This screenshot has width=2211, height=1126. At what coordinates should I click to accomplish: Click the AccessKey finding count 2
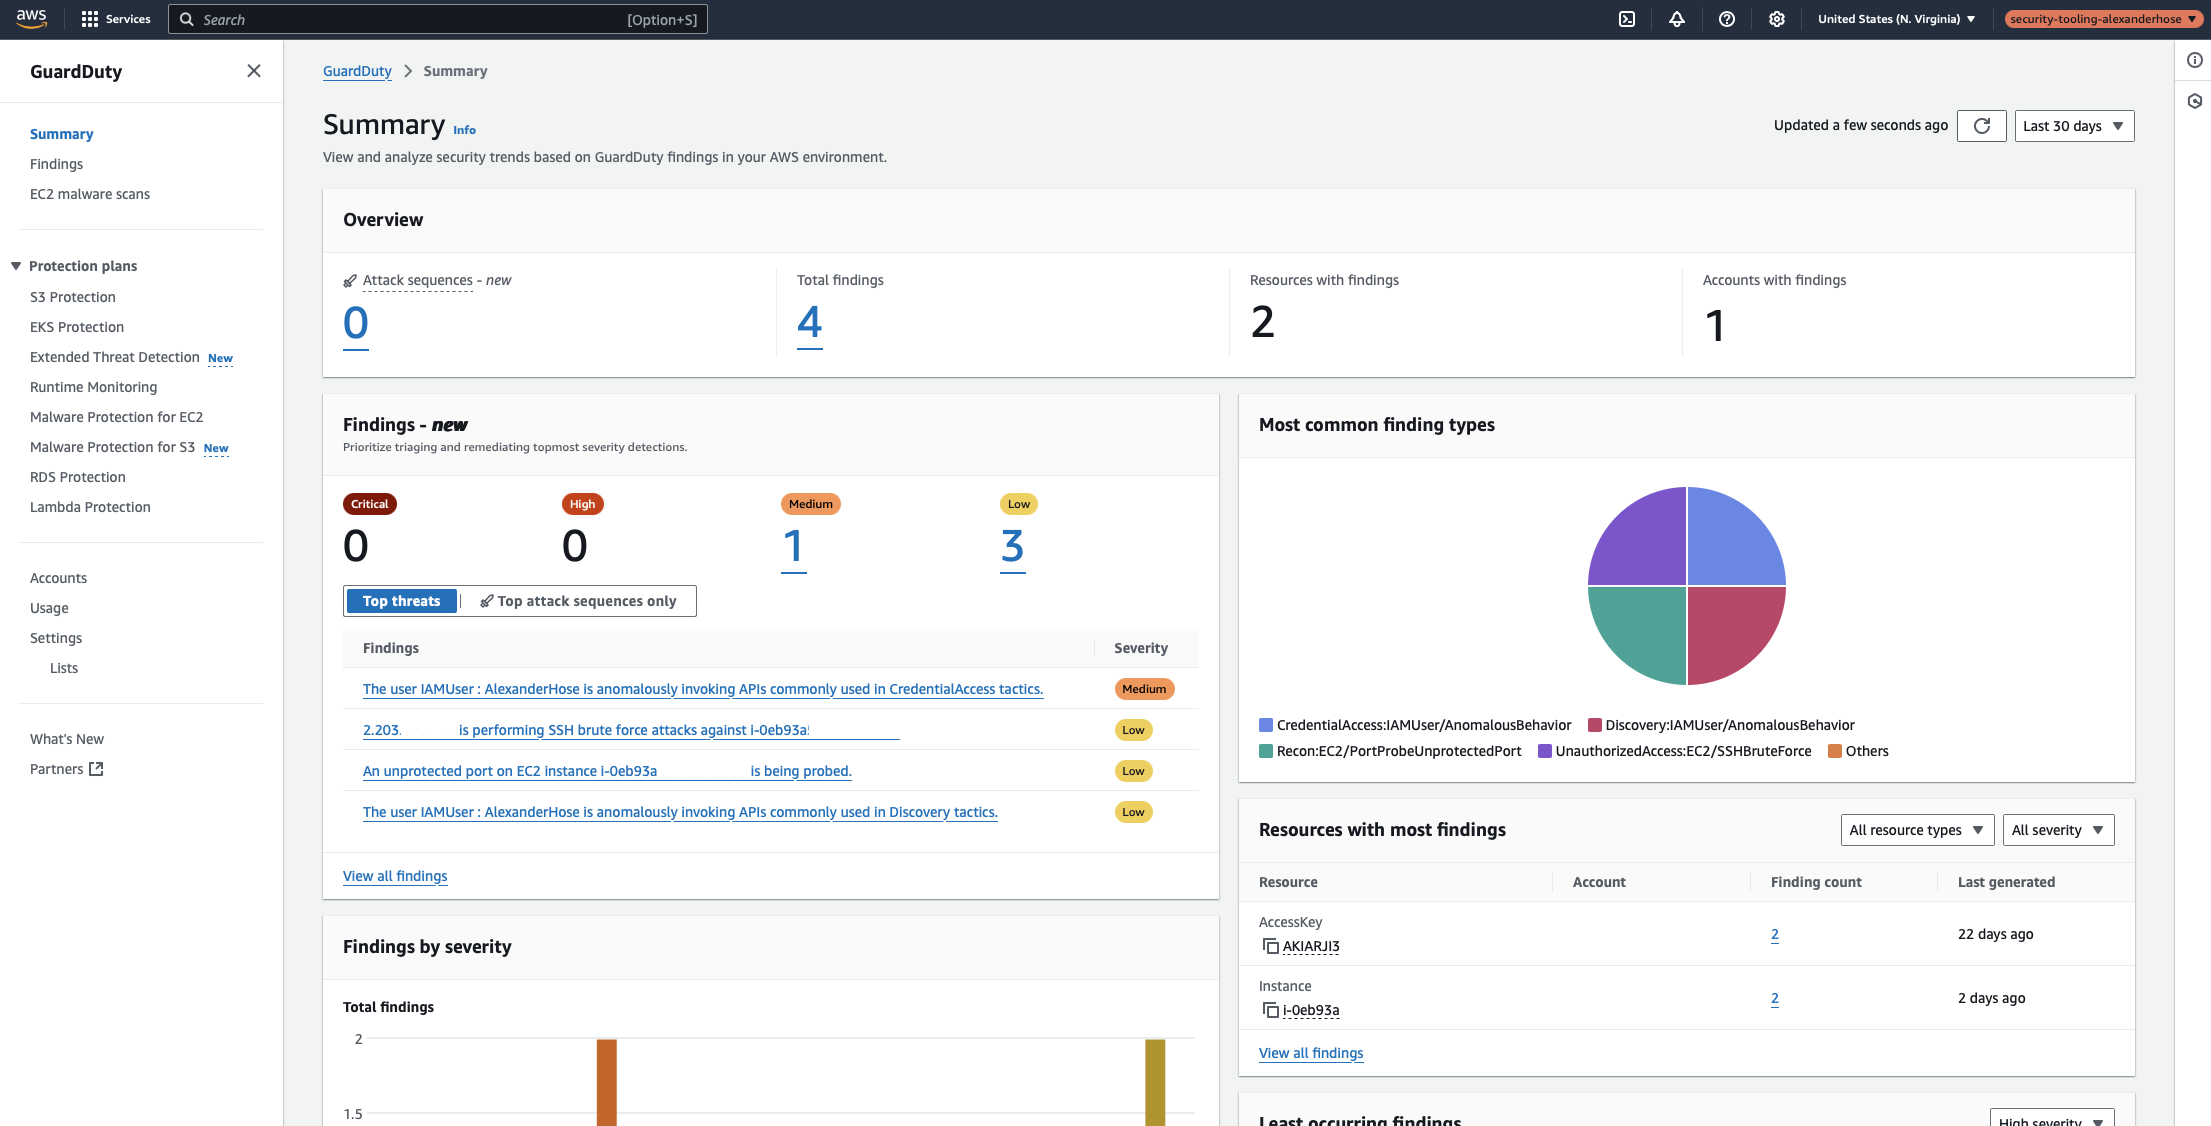[x=1775, y=934]
